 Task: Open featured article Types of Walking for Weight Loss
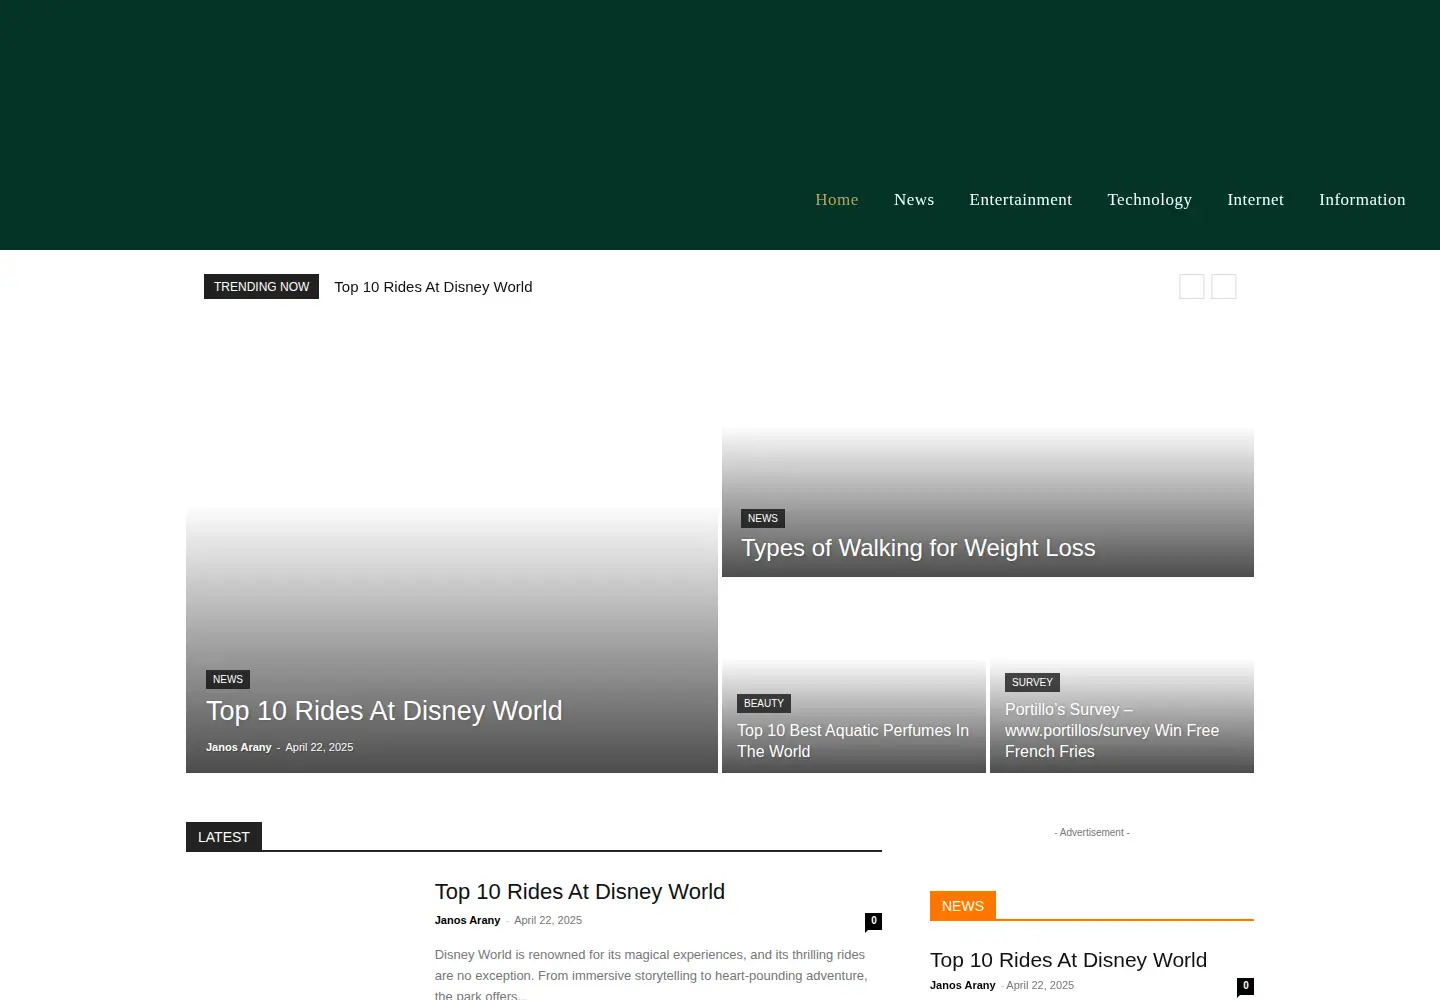(x=918, y=548)
